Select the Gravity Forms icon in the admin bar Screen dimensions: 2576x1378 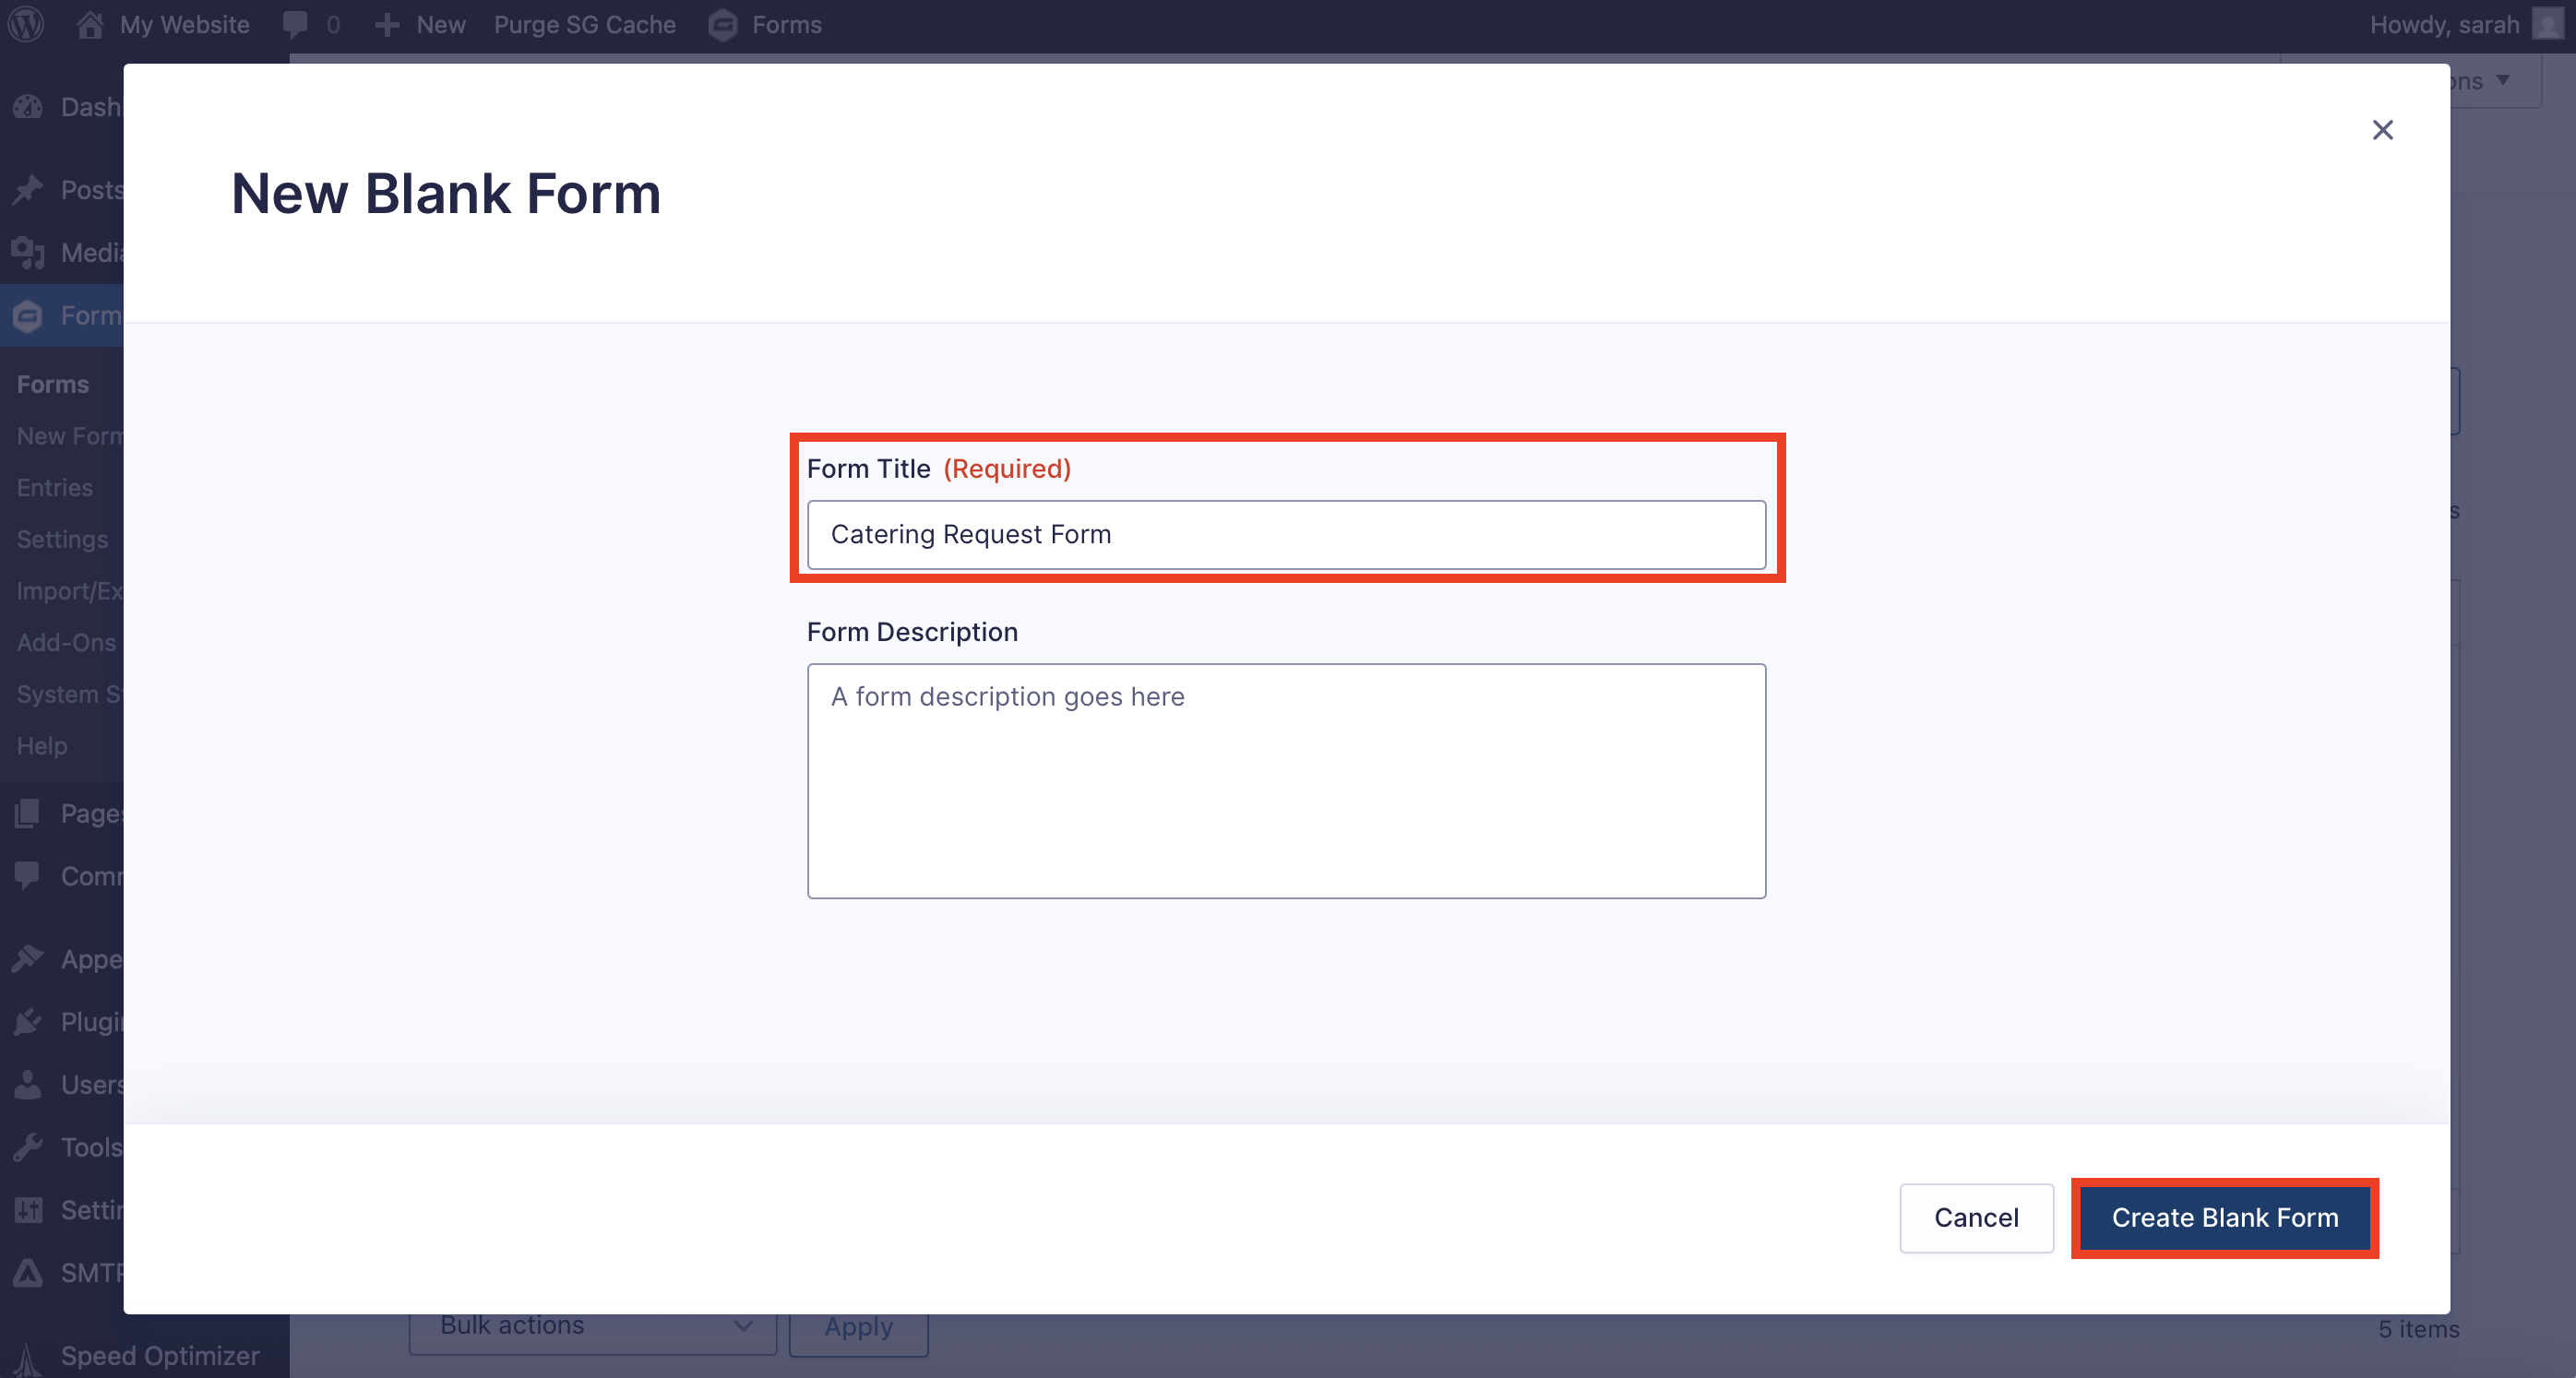(722, 25)
